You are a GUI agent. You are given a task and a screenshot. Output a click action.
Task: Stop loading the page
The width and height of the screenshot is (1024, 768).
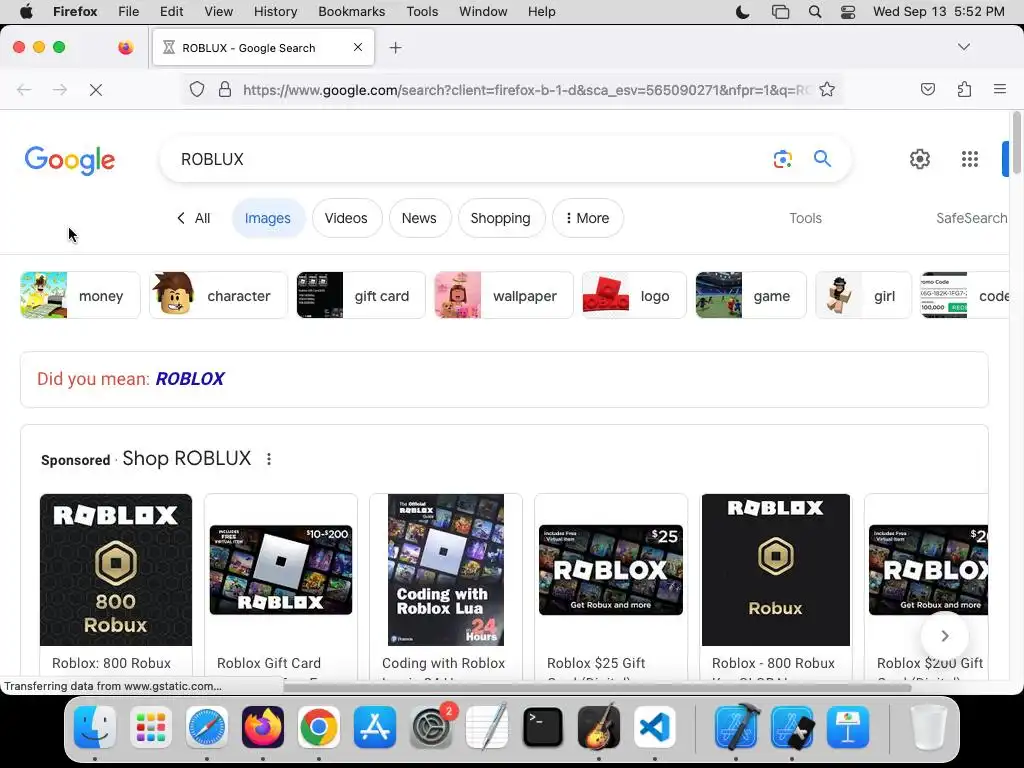coord(95,89)
